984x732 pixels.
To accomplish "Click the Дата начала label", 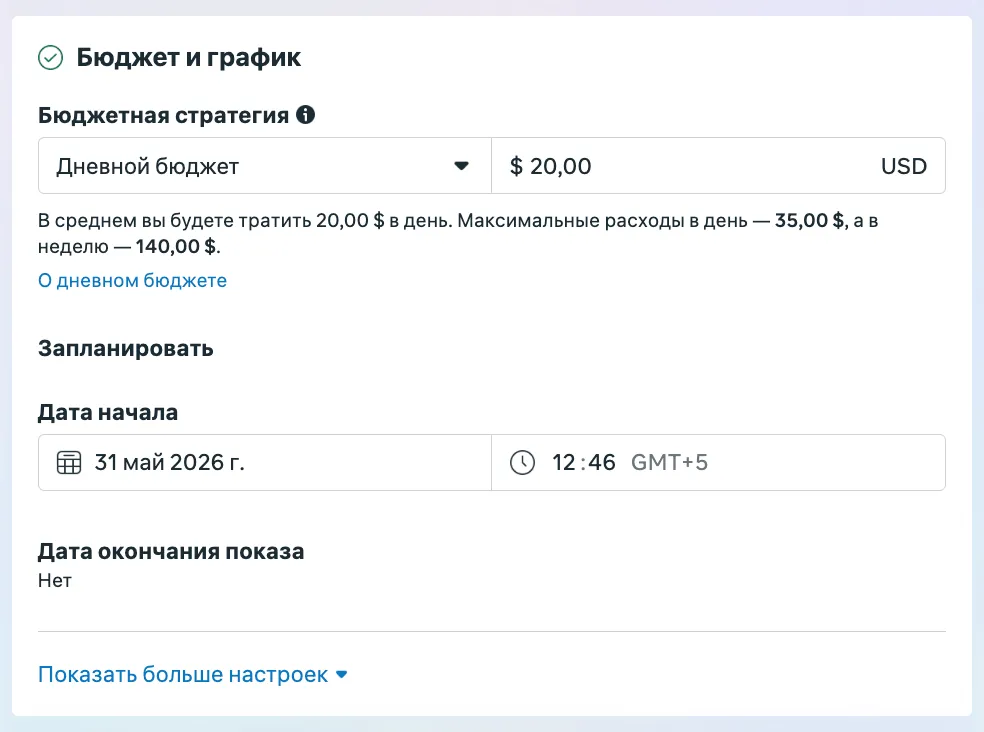I will point(108,412).
